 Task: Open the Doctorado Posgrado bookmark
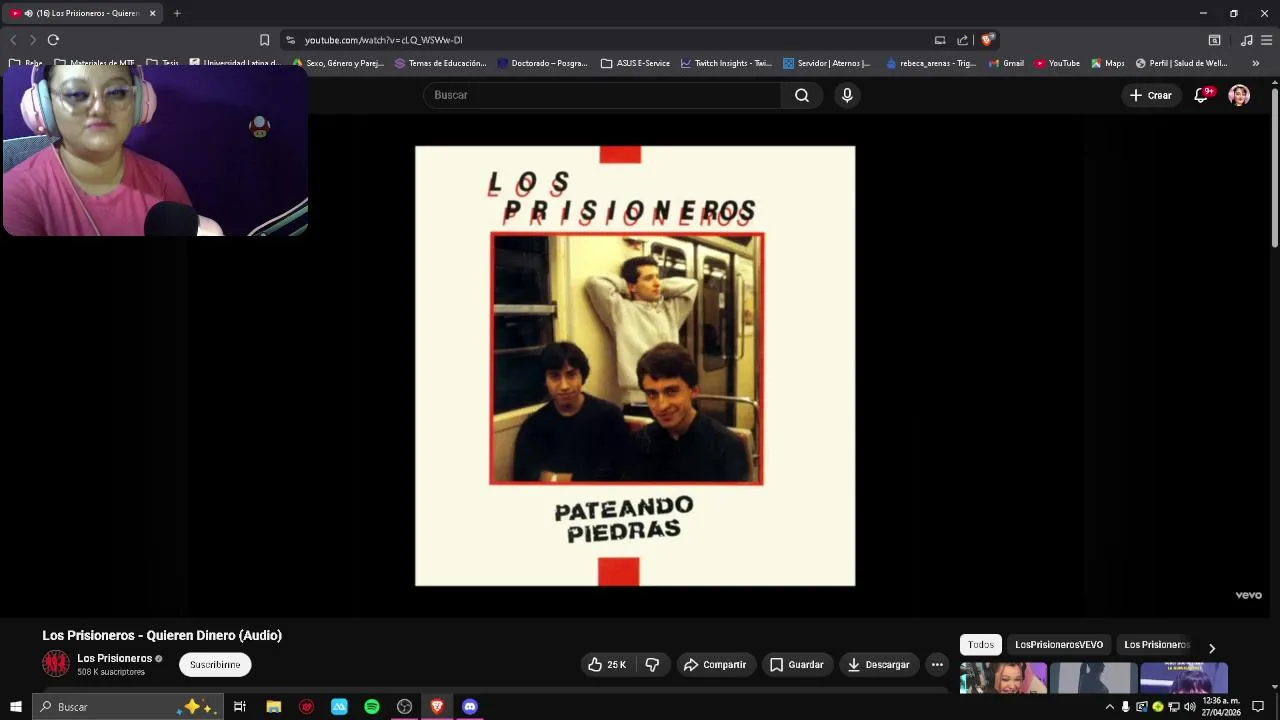click(542, 63)
